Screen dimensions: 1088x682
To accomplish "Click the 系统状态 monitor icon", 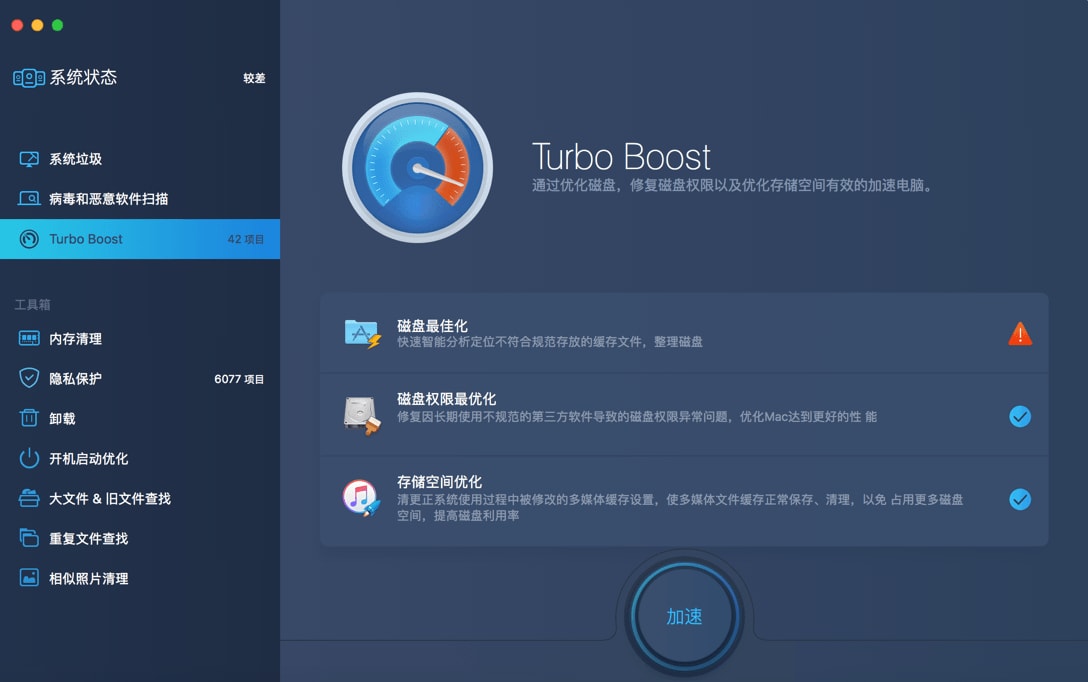I will tap(29, 78).
